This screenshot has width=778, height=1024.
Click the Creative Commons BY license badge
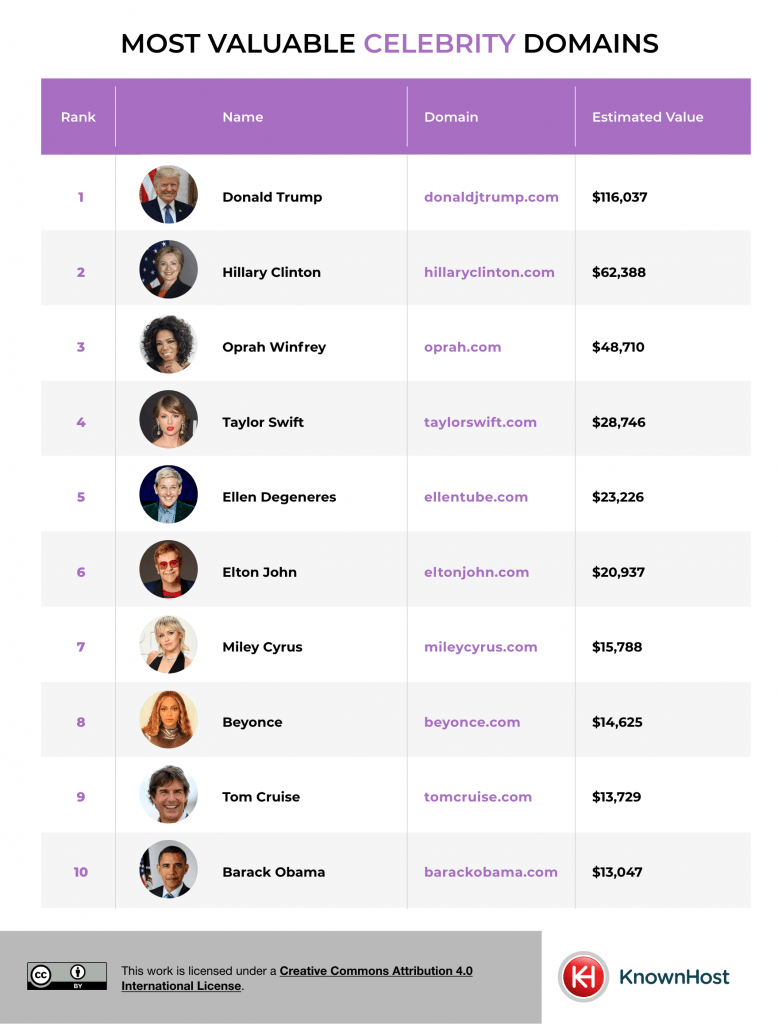67,976
